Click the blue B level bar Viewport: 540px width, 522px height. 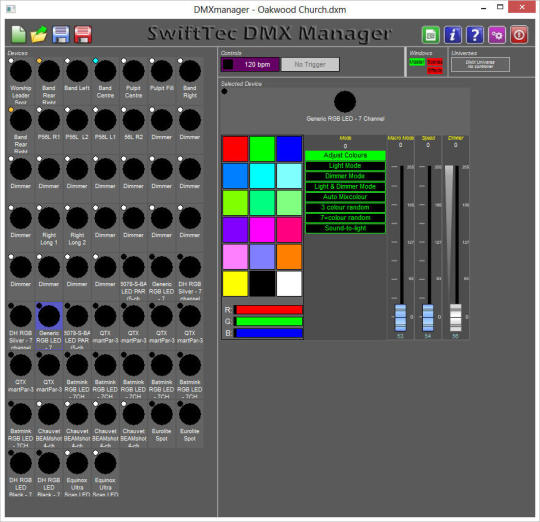[x=269, y=333]
